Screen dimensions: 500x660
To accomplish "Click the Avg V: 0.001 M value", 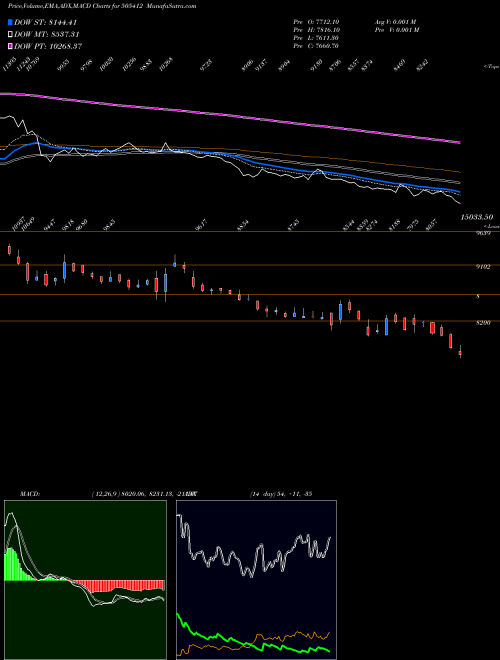I will 396,22.
